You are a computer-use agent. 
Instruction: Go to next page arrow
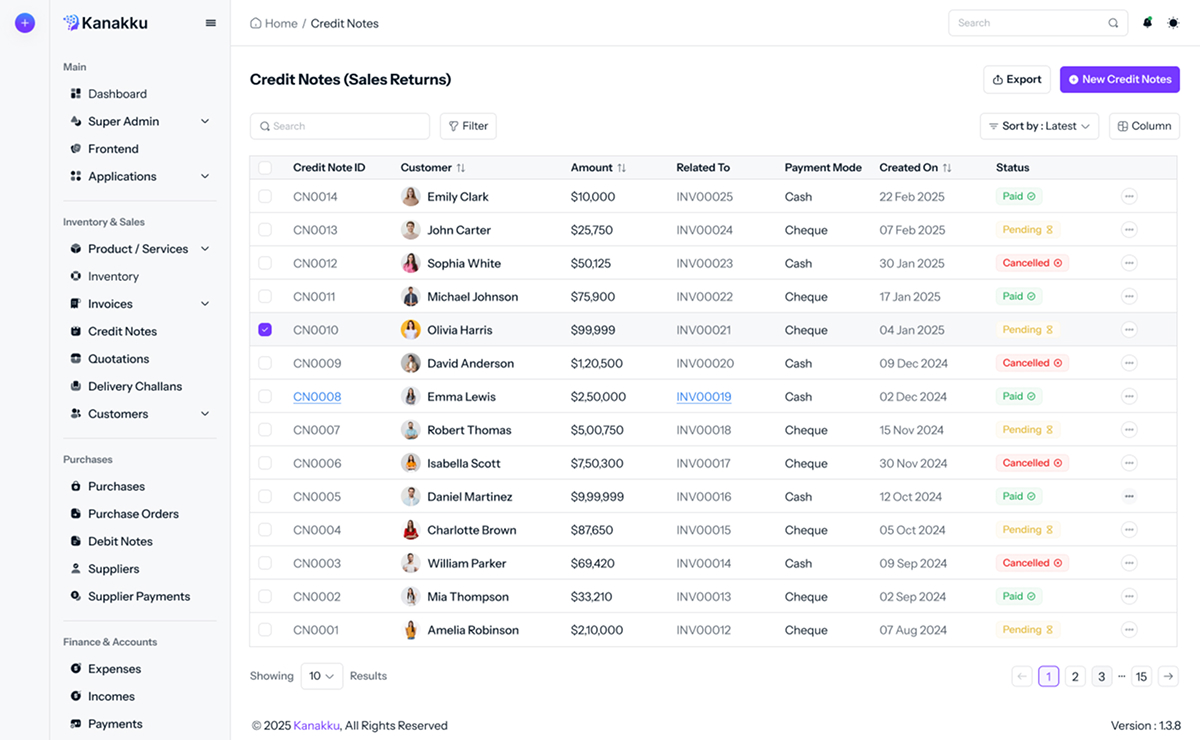[x=1168, y=677]
